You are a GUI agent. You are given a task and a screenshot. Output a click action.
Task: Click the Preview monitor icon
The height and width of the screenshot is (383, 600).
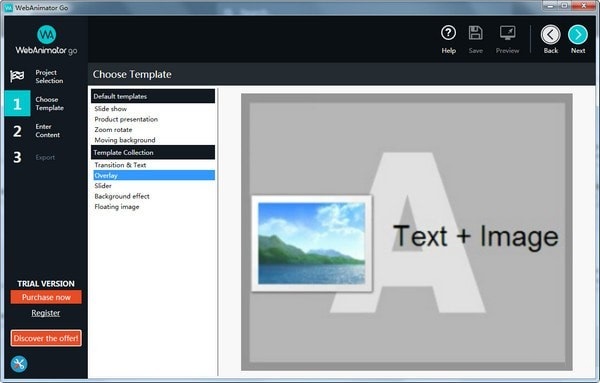click(x=507, y=33)
